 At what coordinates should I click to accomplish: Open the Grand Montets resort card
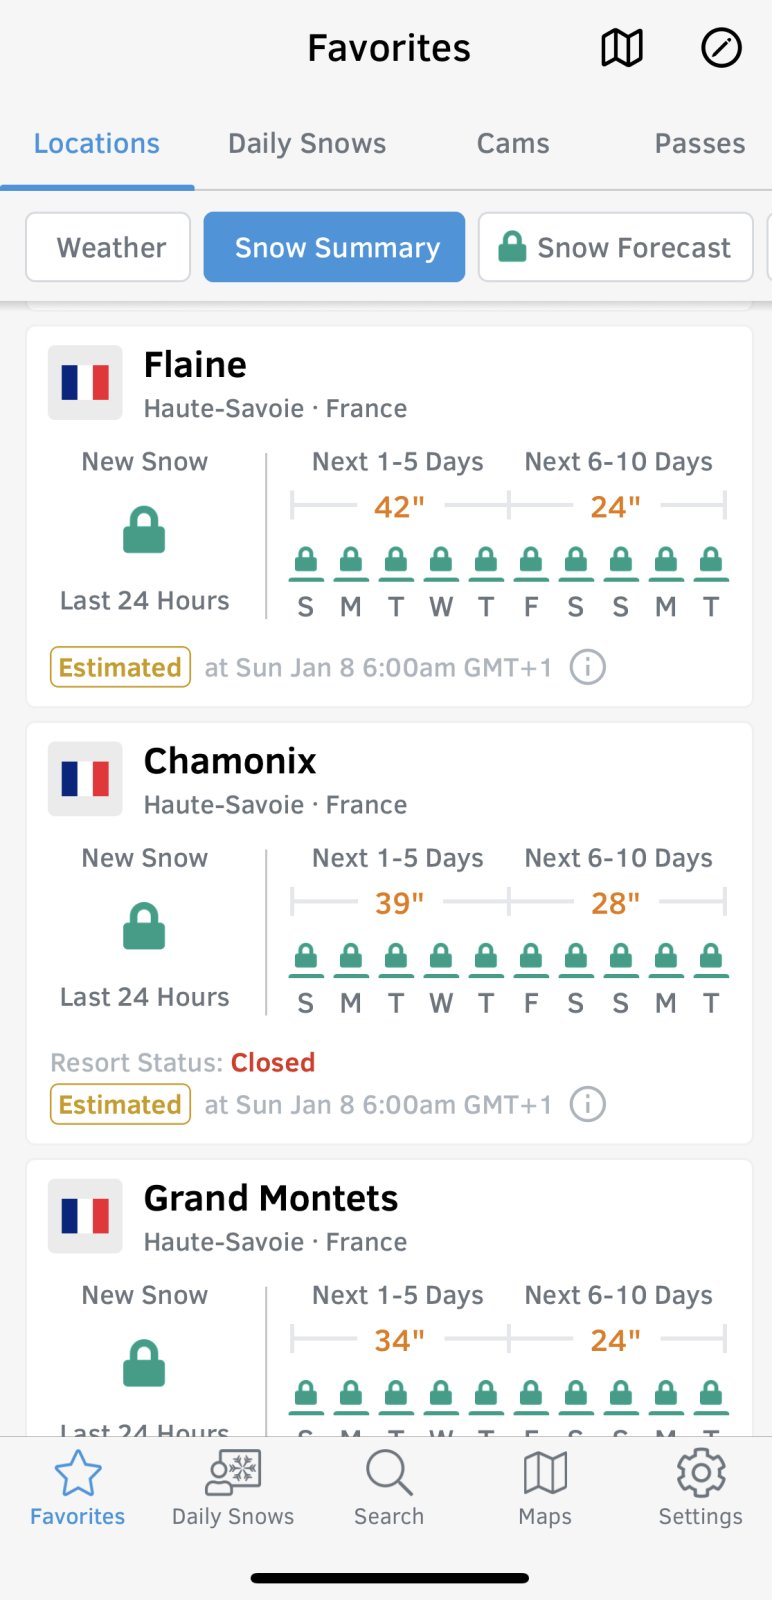tap(271, 1199)
